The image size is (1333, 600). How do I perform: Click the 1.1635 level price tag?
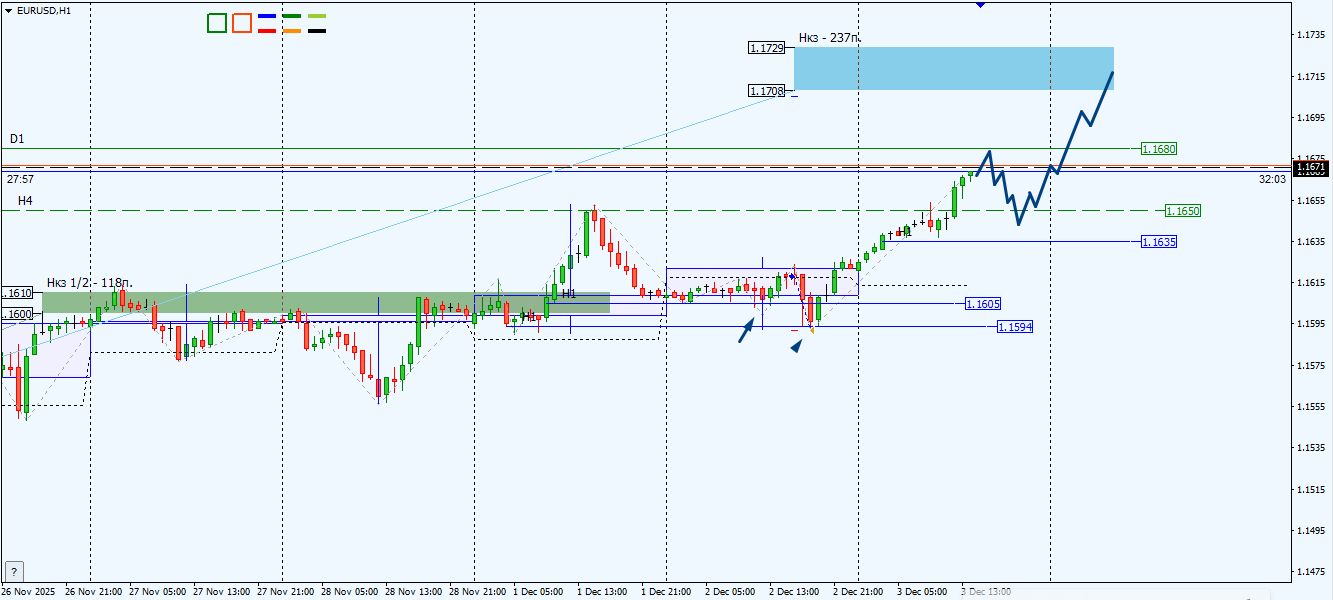pyautogui.click(x=1159, y=242)
